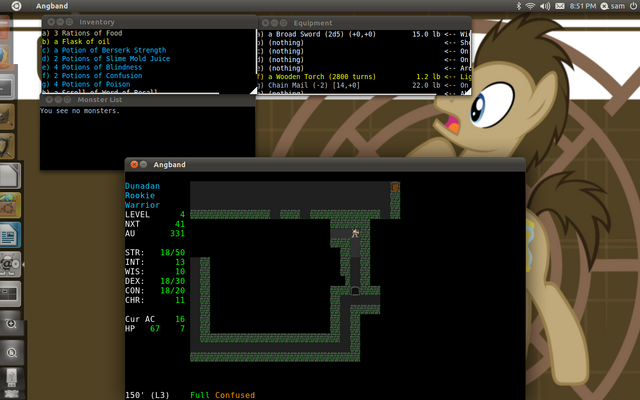640x400 pixels.
Task: Click the lower magnifier icon in the dock
Action: click(11, 353)
